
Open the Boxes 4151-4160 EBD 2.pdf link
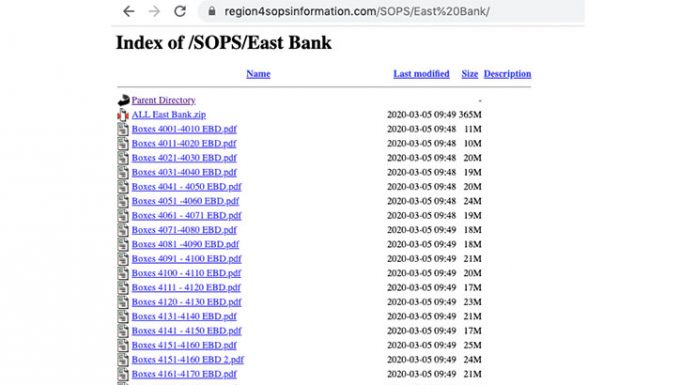pos(188,360)
